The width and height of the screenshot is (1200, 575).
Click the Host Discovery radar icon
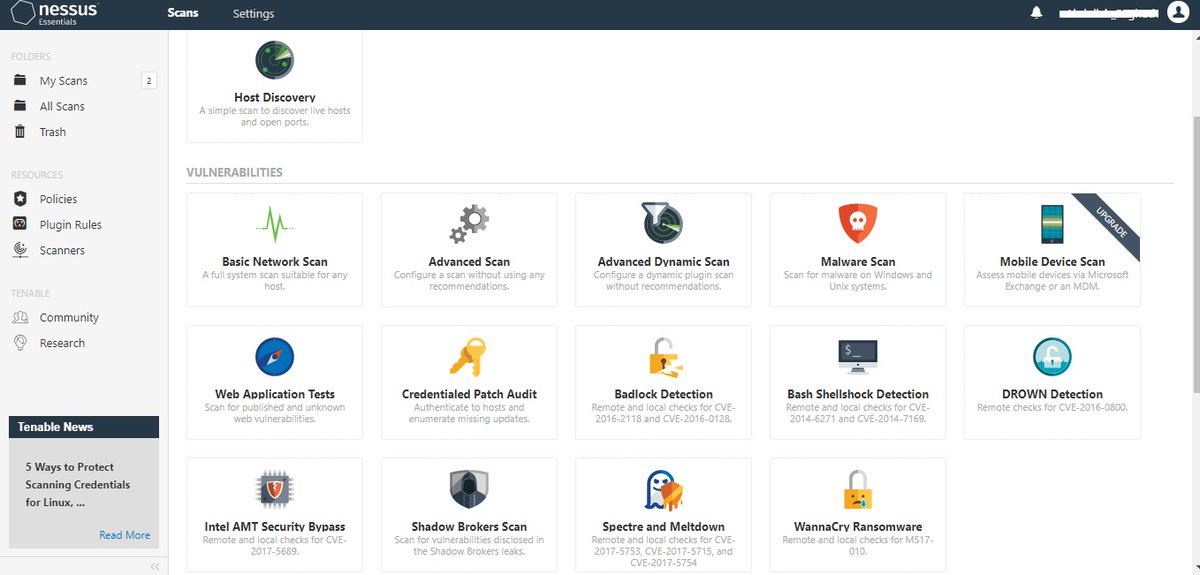[274, 60]
